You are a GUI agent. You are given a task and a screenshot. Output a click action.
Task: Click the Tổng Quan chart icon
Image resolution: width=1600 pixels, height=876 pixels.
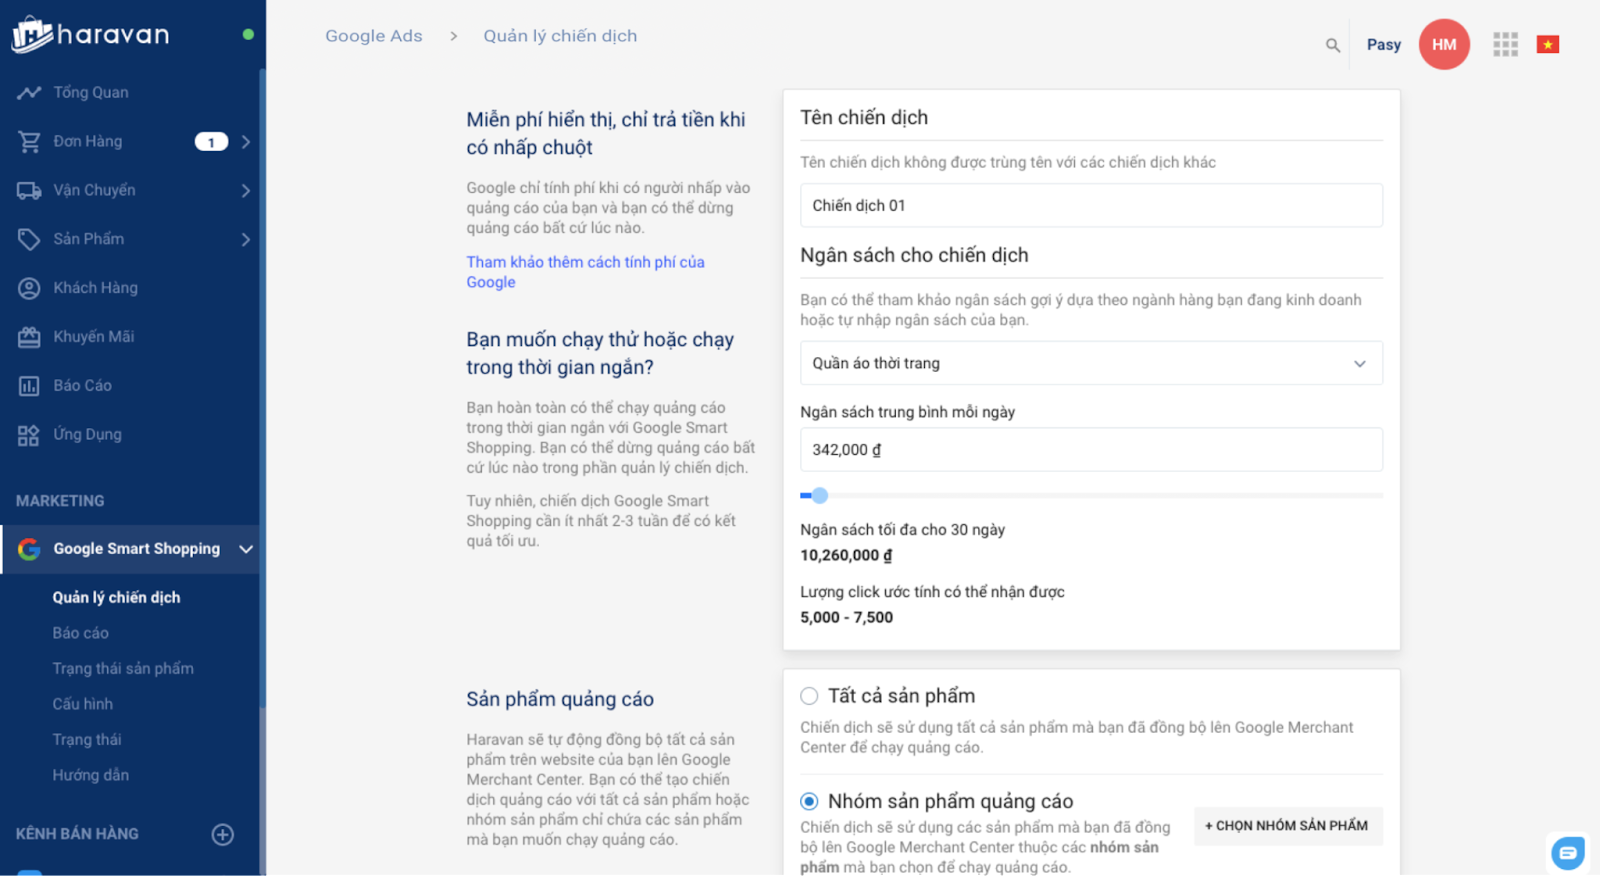(29, 93)
